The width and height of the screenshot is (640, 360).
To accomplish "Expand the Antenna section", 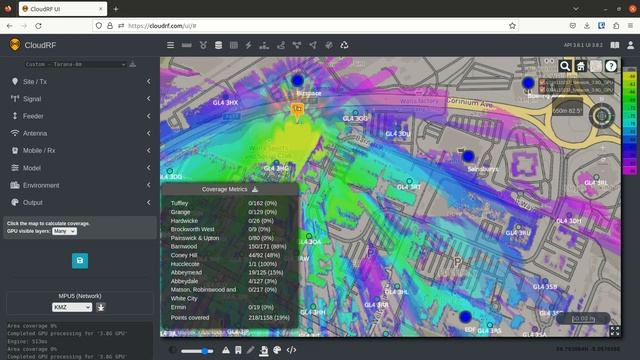I will pos(80,133).
